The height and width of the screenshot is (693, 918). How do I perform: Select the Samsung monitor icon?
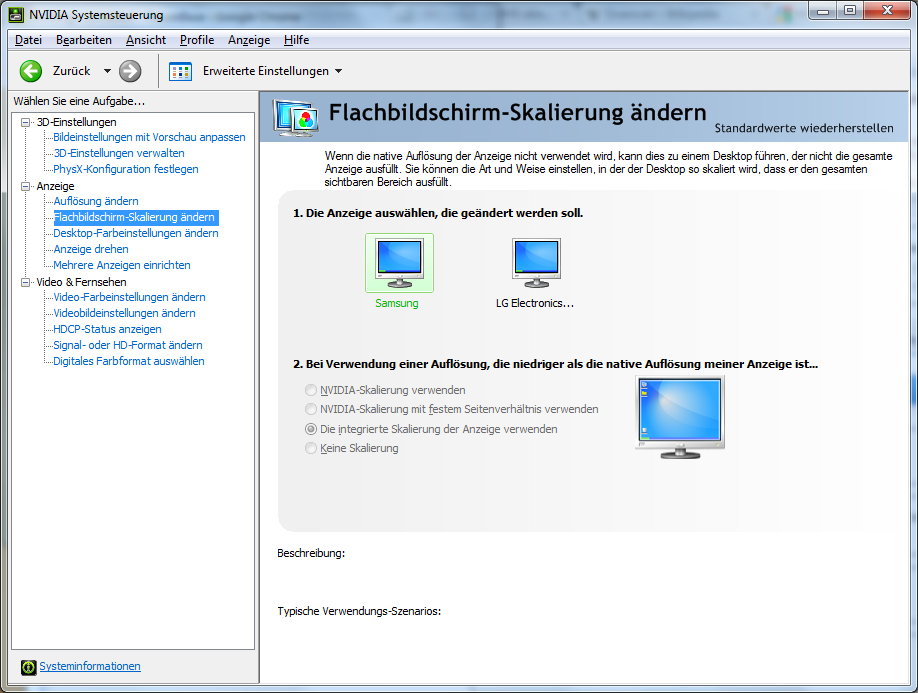pos(399,263)
